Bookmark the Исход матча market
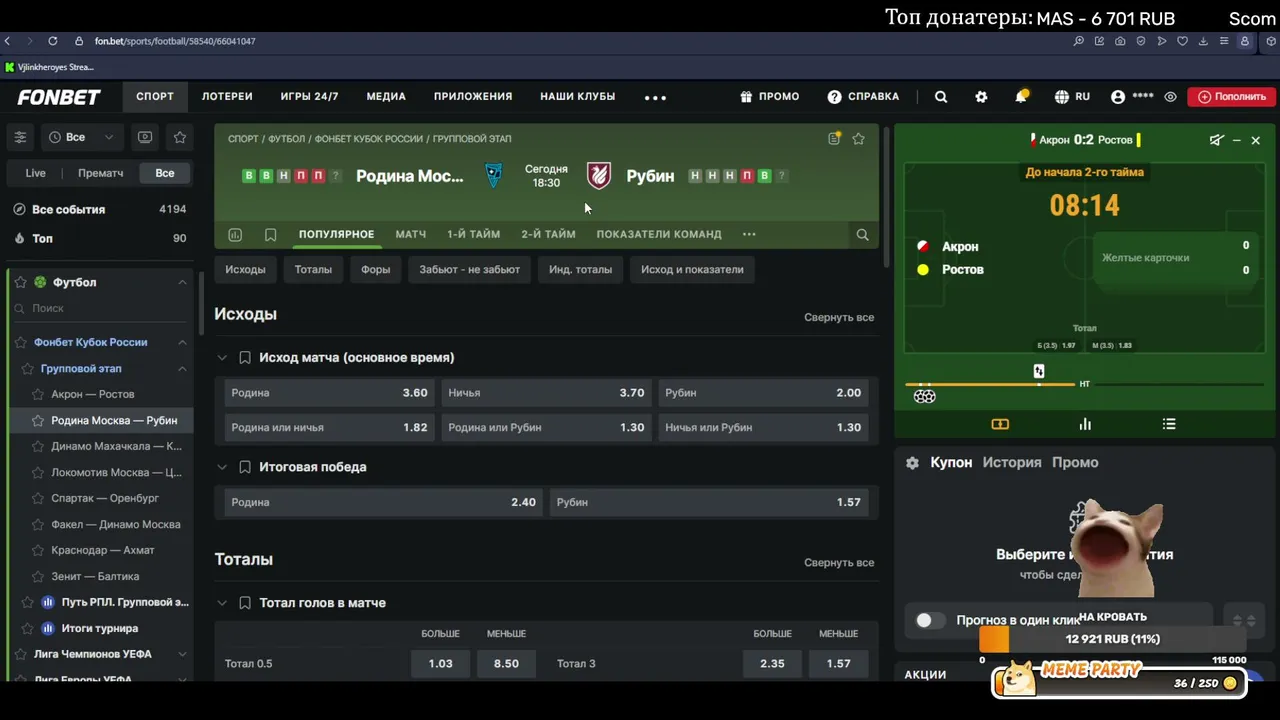 (245, 357)
